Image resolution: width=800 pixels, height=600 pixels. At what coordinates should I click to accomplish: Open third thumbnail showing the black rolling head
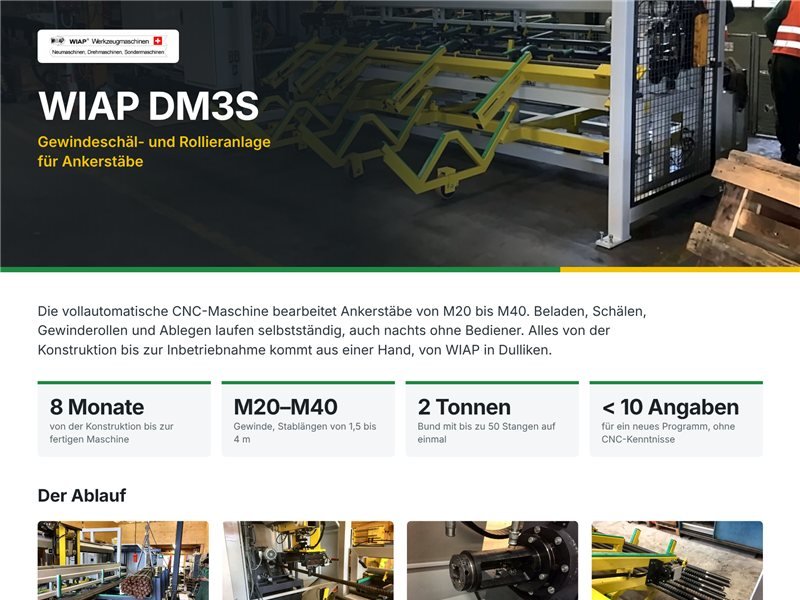pos(492,560)
